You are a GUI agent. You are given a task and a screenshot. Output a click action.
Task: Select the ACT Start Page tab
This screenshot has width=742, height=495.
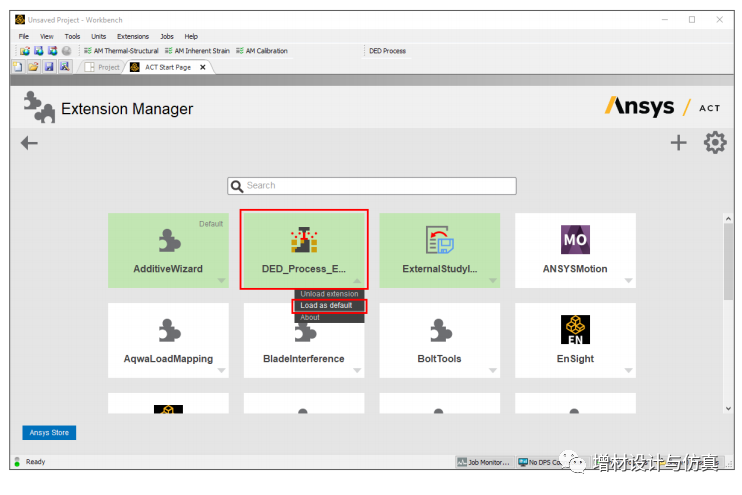pyautogui.click(x=168, y=67)
